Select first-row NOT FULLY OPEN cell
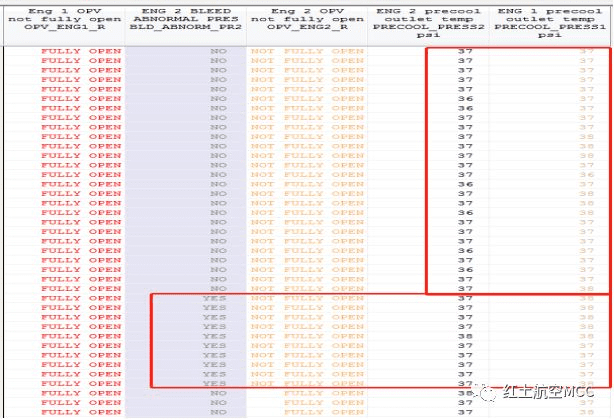The width and height of the screenshot is (614, 419). [307, 50]
